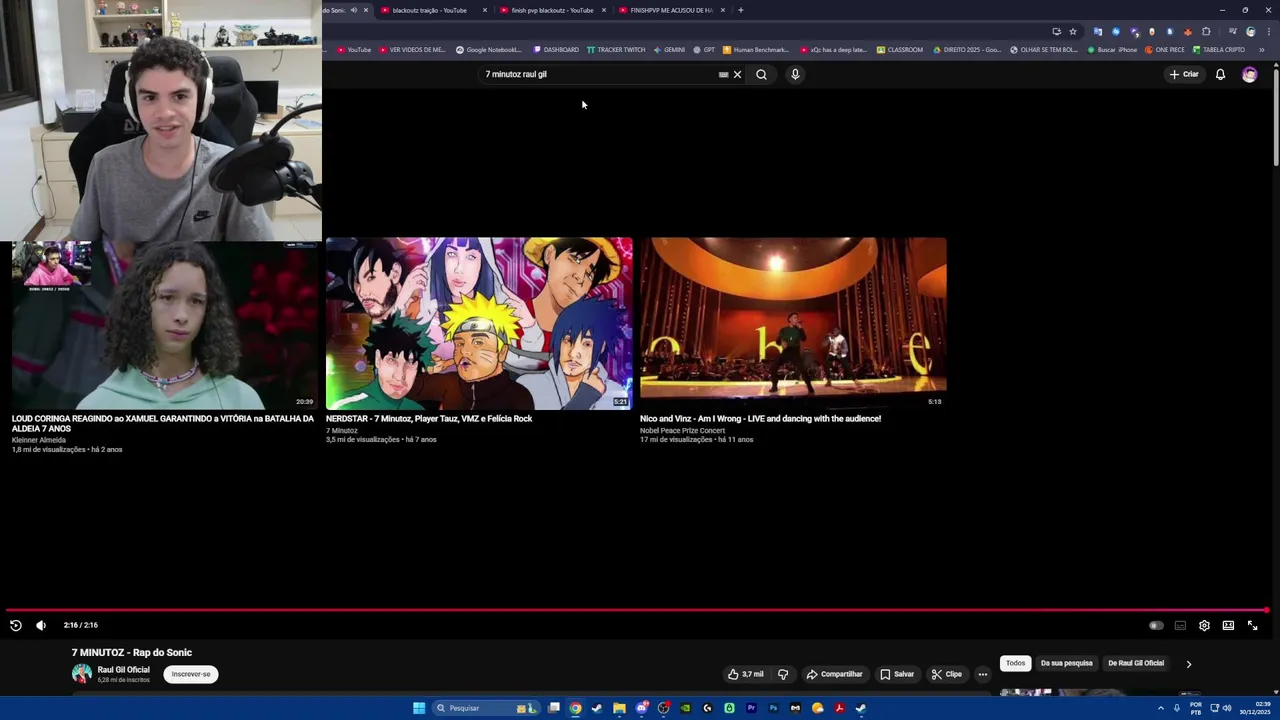Show more bookmarks with the chevron
Image resolution: width=1280 pixels, height=720 pixels.
click(x=1261, y=49)
